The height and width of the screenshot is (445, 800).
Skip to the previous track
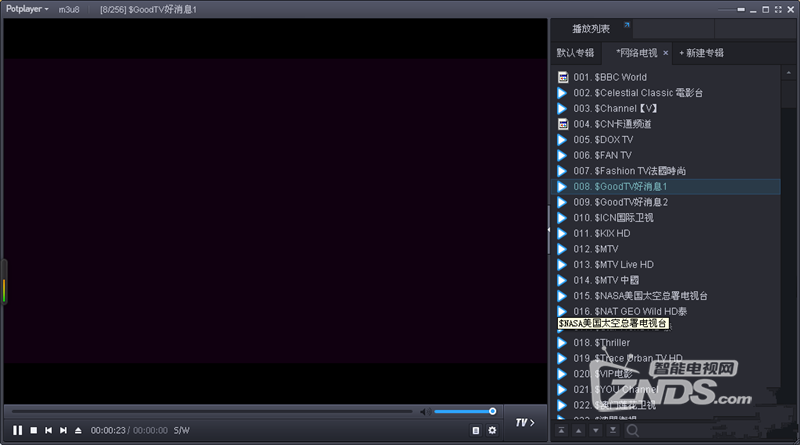[x=48, y=430]
